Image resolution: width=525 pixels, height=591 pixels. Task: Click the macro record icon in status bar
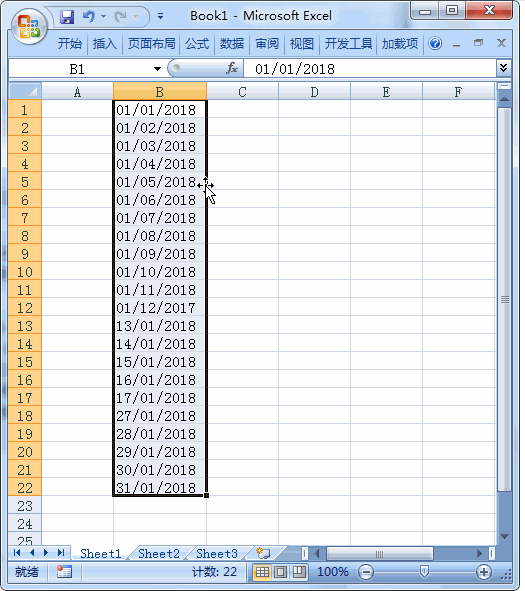tap(64, 571)
